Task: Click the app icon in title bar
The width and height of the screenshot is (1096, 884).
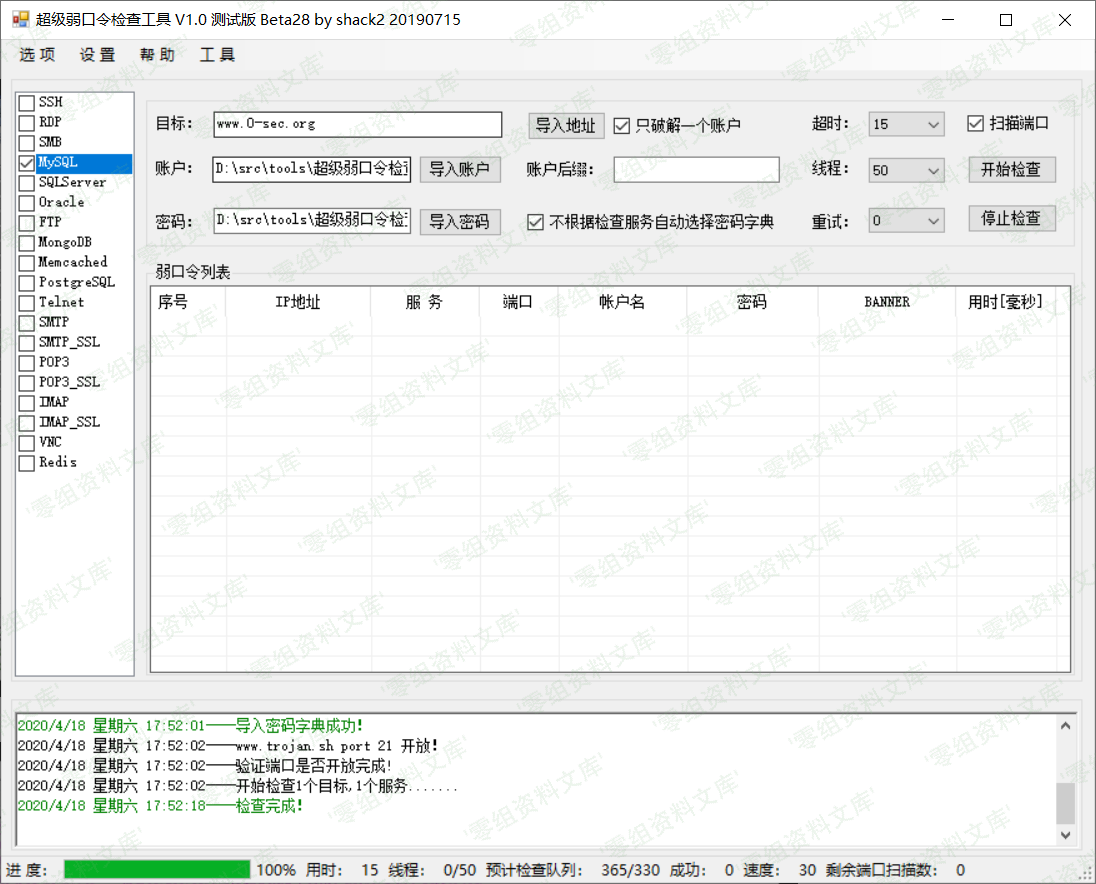Action: pos(20,20)
